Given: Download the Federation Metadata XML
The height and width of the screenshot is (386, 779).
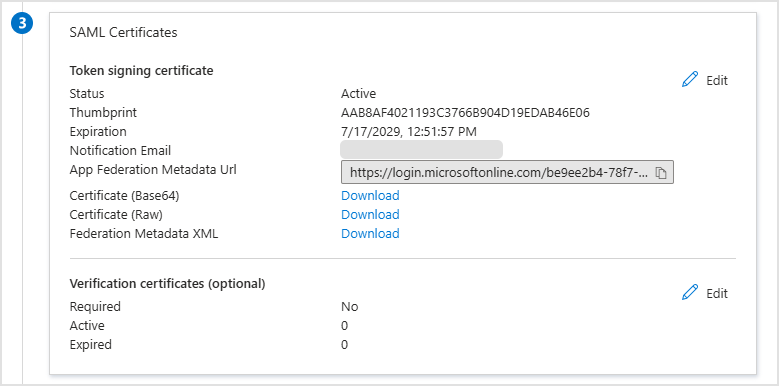Looking at the screenshot, I should tap(370, 233).
